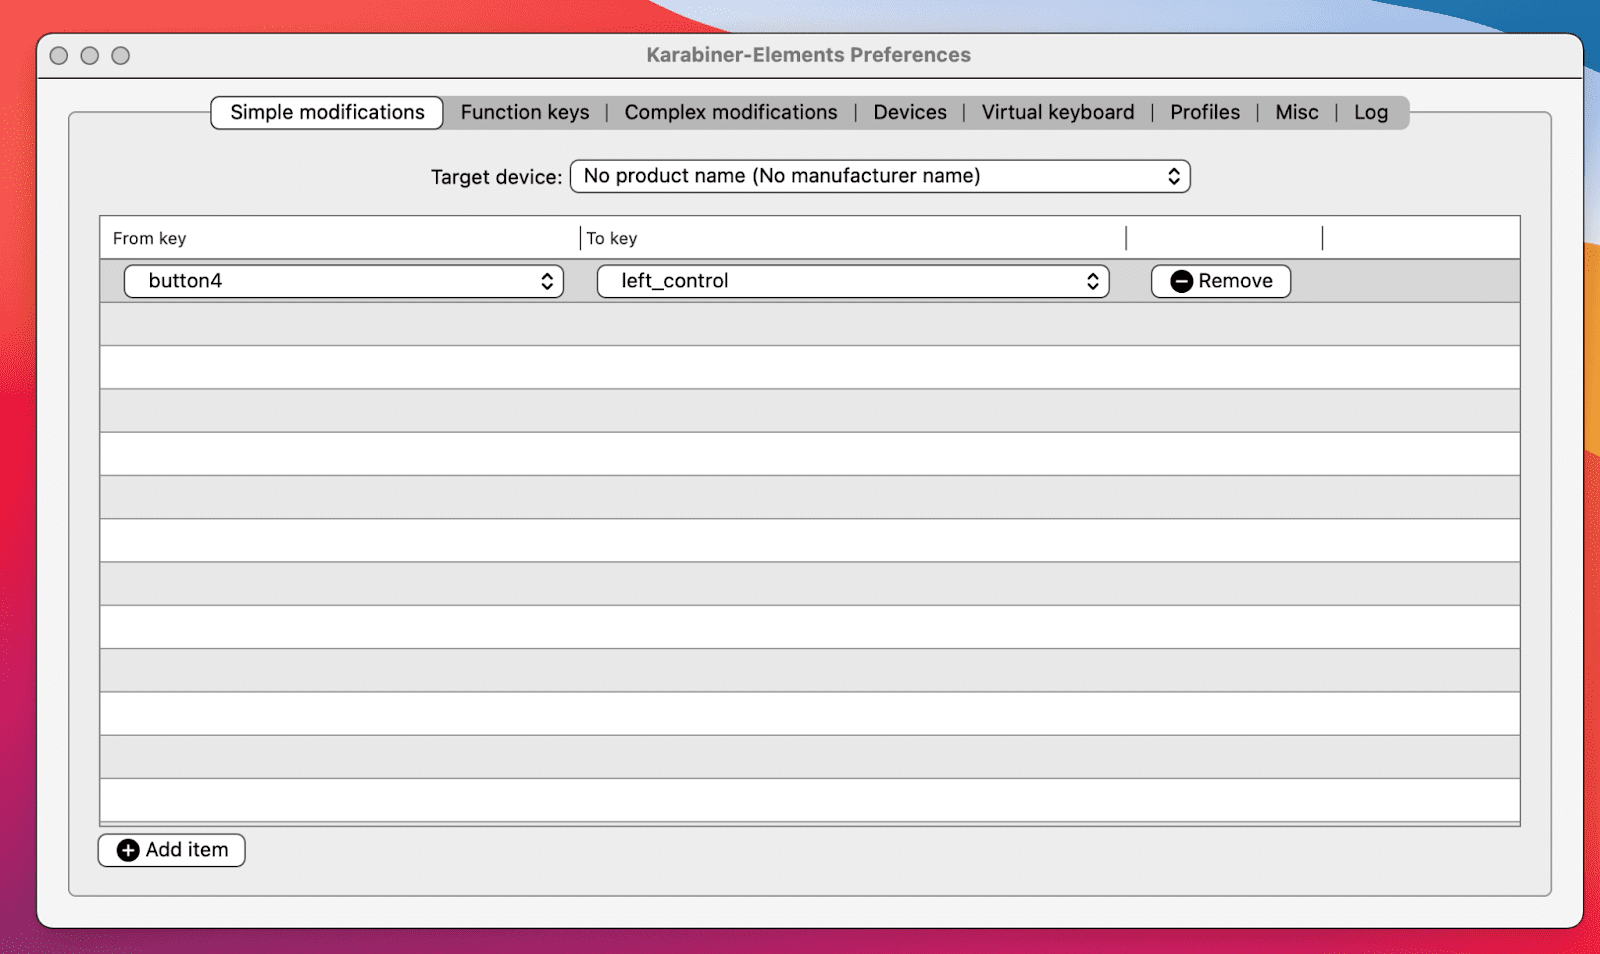The image size is (1600, 954).
Task: Open the left_control To key dropdown
Action: click(853, 281)
